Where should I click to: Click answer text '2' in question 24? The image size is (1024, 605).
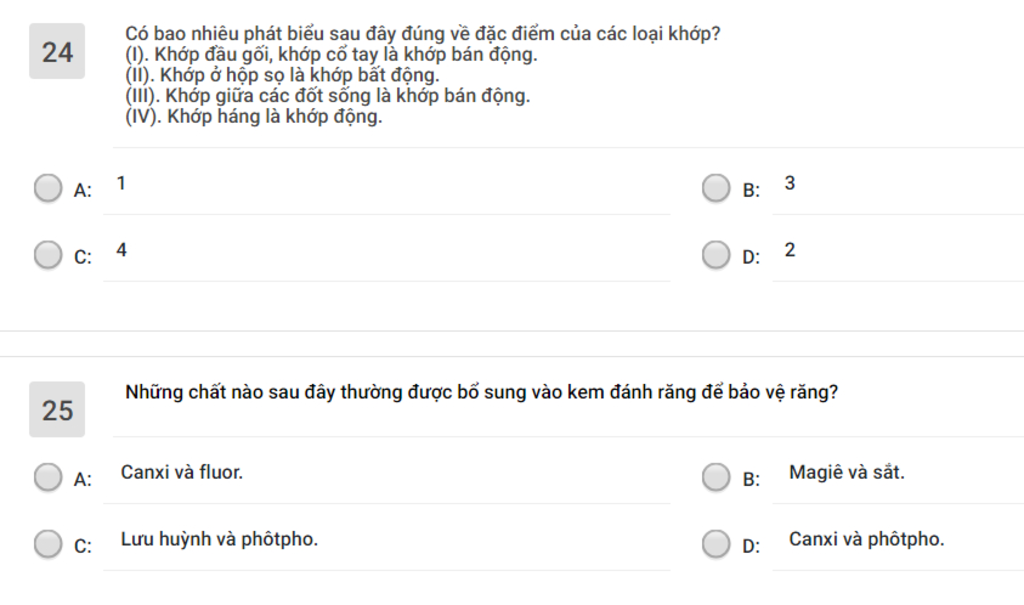[x=790, y=250]
